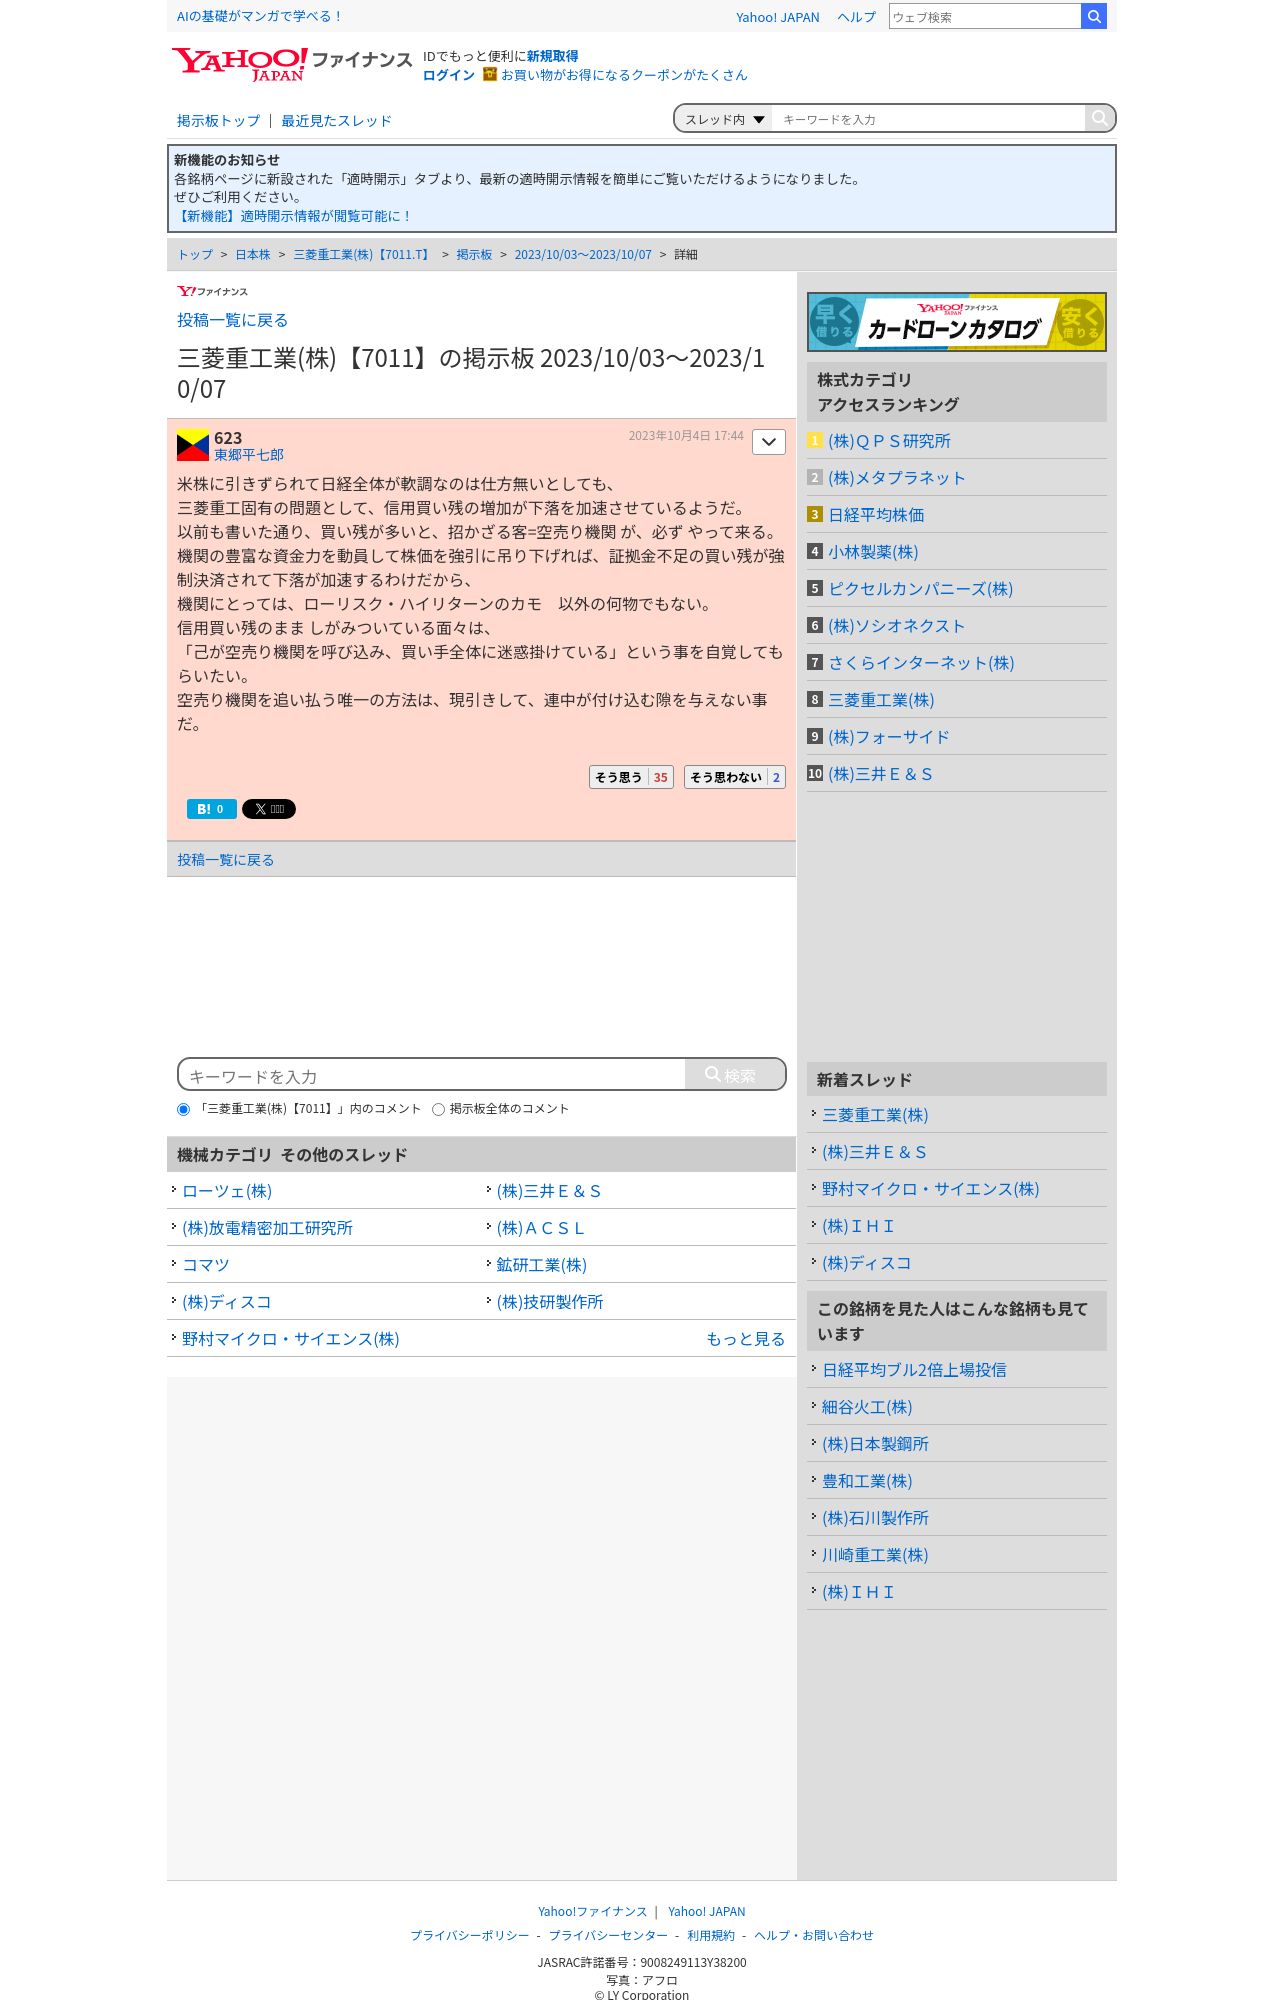Open ranking item さくらインターネット(株)

pyautogui.click(x=921, y=663)
